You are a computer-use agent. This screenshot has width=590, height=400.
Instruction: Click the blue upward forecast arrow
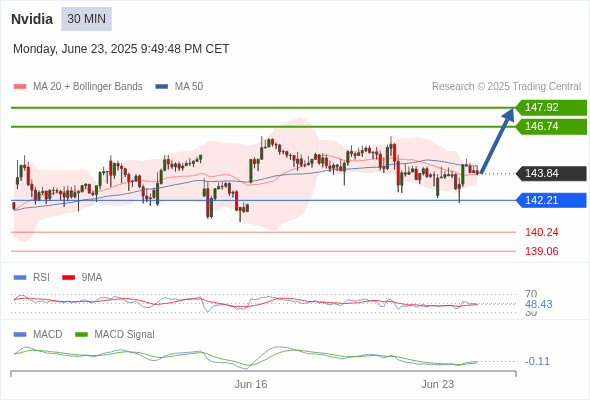(x=497, y=141)
